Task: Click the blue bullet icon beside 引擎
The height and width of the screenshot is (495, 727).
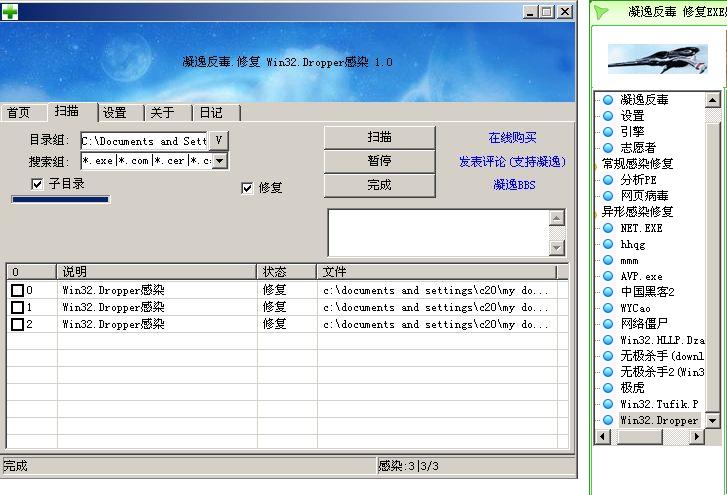Action: click(x=608, y=132)
